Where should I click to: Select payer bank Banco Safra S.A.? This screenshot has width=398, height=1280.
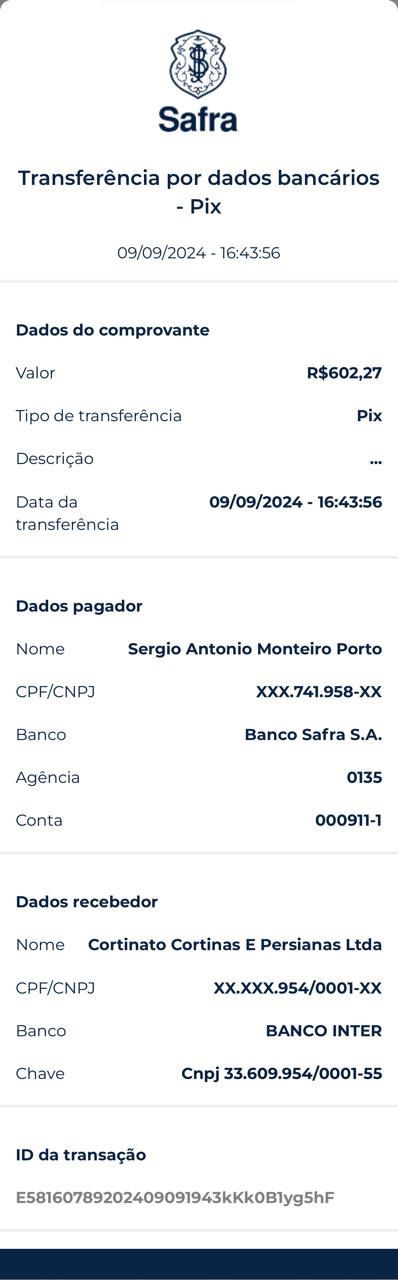(313, 735)
